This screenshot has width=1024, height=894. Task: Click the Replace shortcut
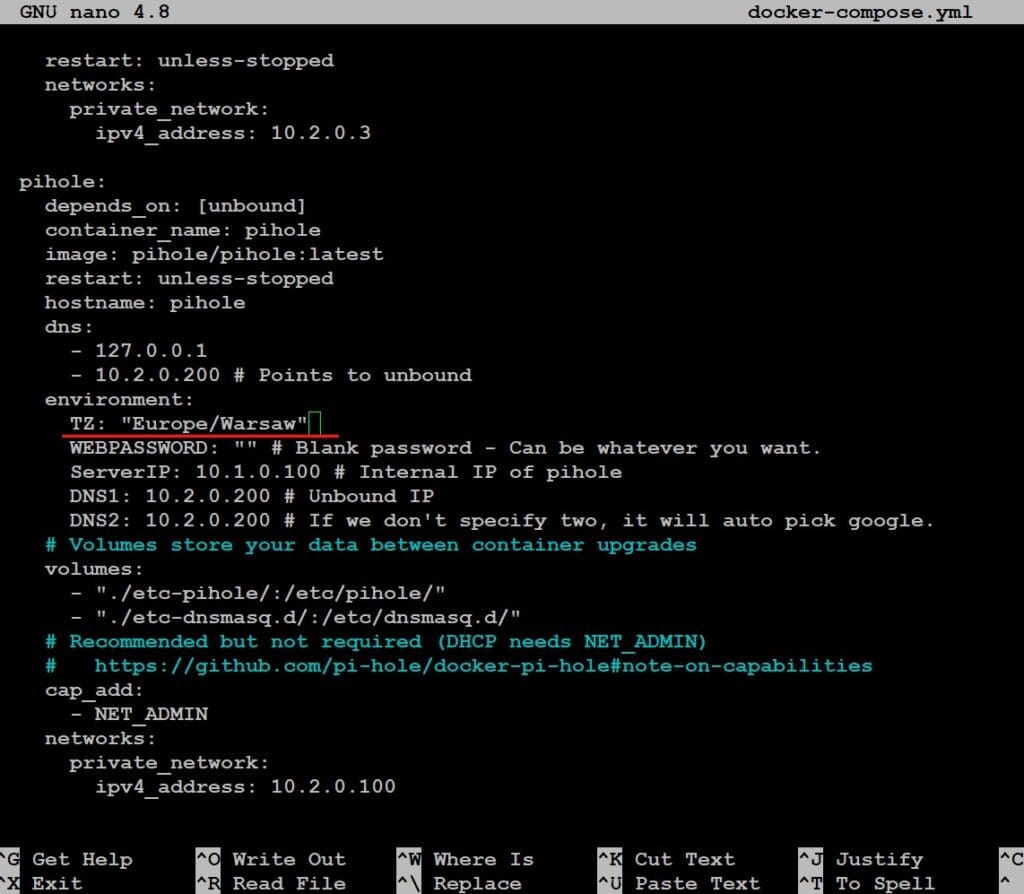[x=460, y=884]
